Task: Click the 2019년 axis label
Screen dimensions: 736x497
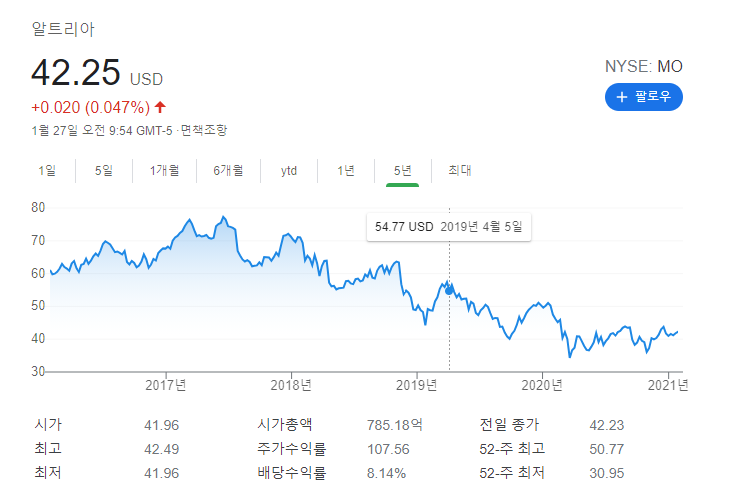Action: [416, 385]
